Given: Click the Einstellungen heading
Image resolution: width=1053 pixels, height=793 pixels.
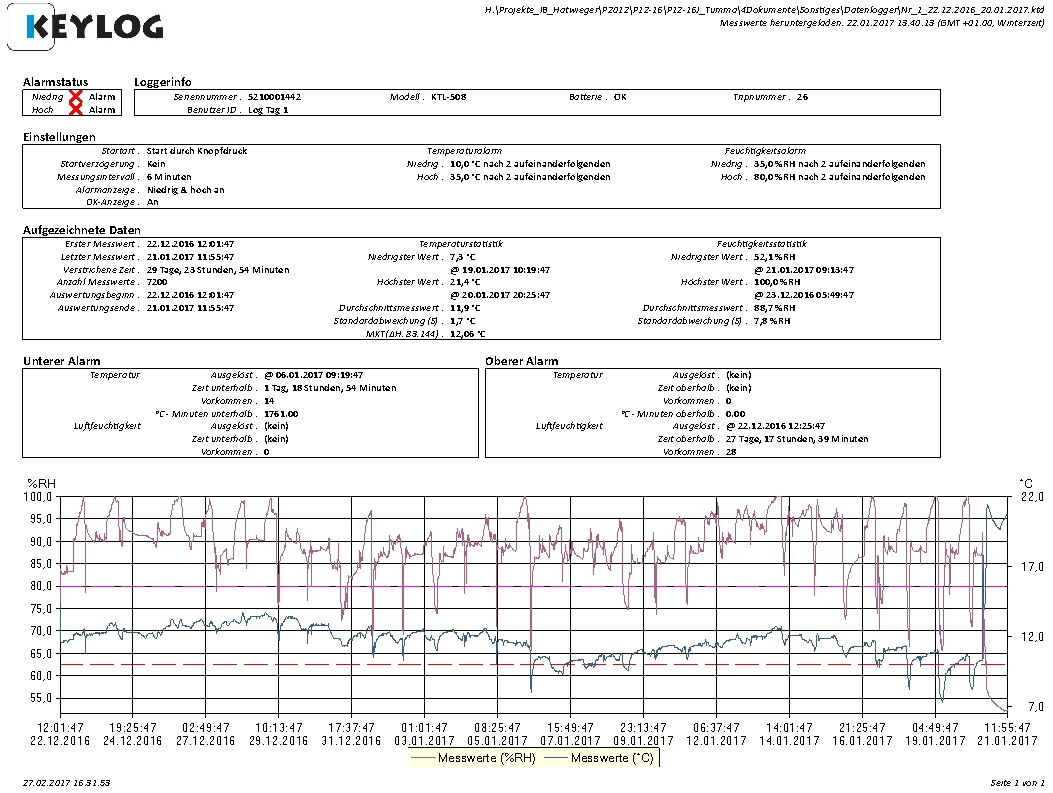Looking at the screenshot, I should (59, 137).
